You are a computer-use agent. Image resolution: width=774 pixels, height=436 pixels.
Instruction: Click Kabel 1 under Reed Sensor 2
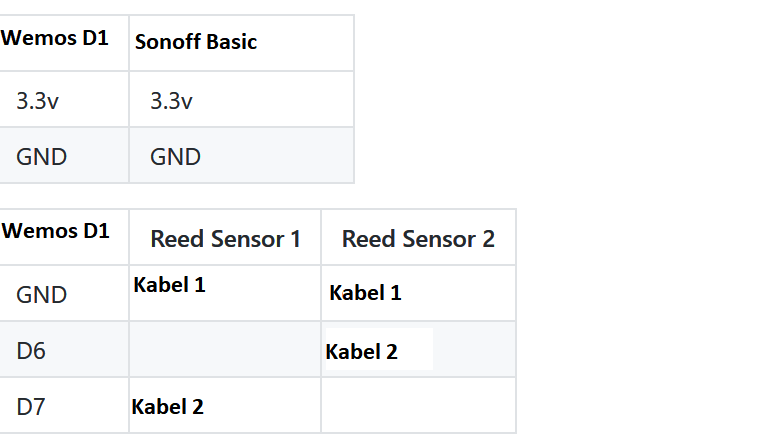point(365,293)
